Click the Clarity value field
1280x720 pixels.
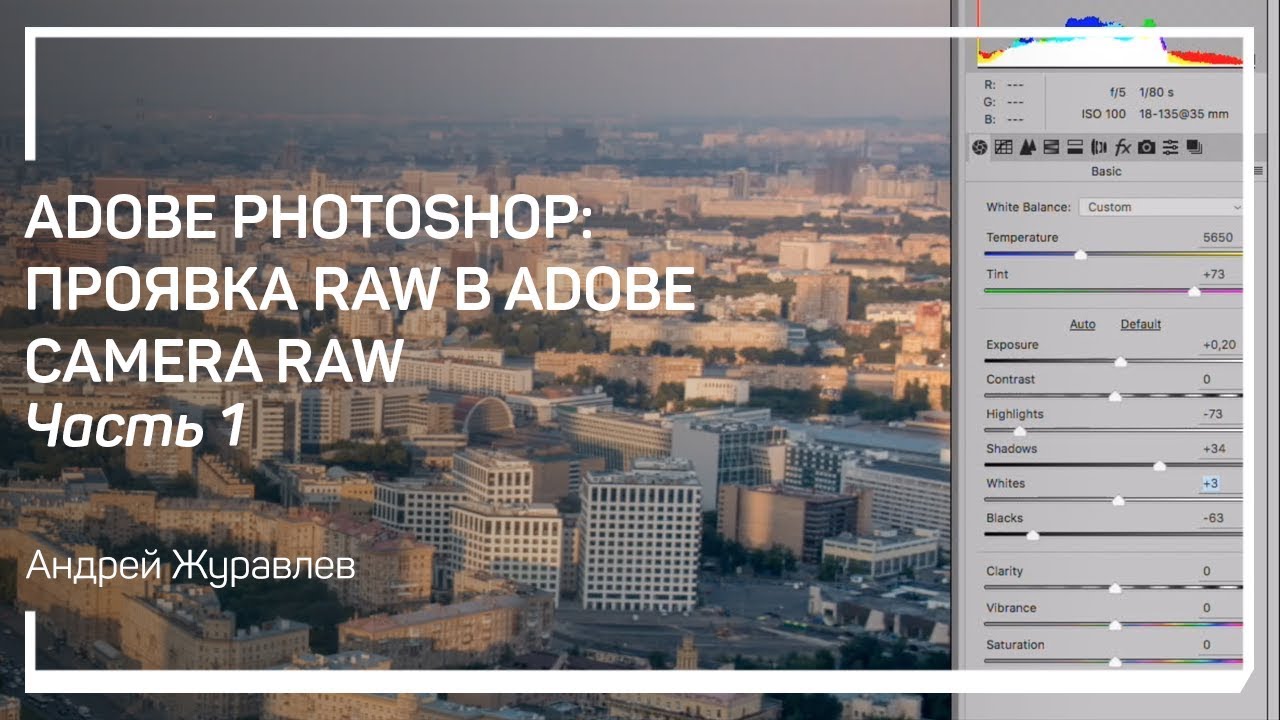pyautogui.click(x=1219, y=572)
